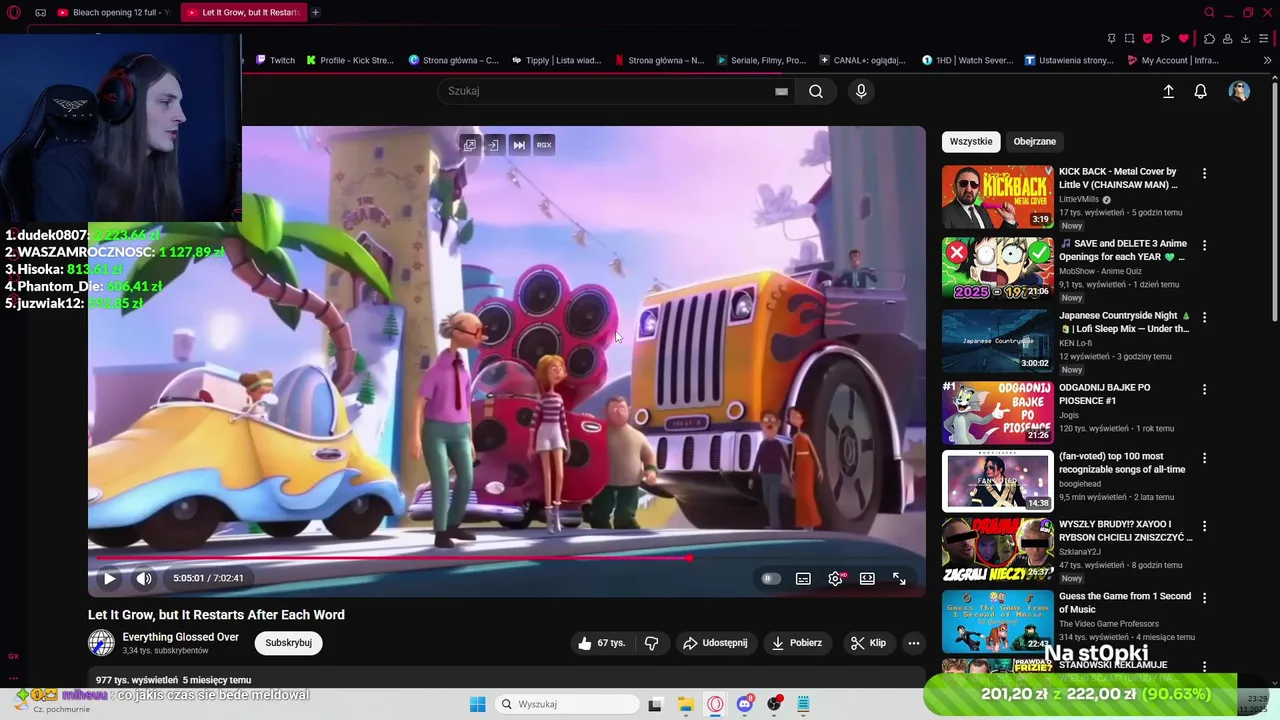Open Opera video pop-out button
Viewport: 1280px width, 720px height.
(x=469, y=145)
